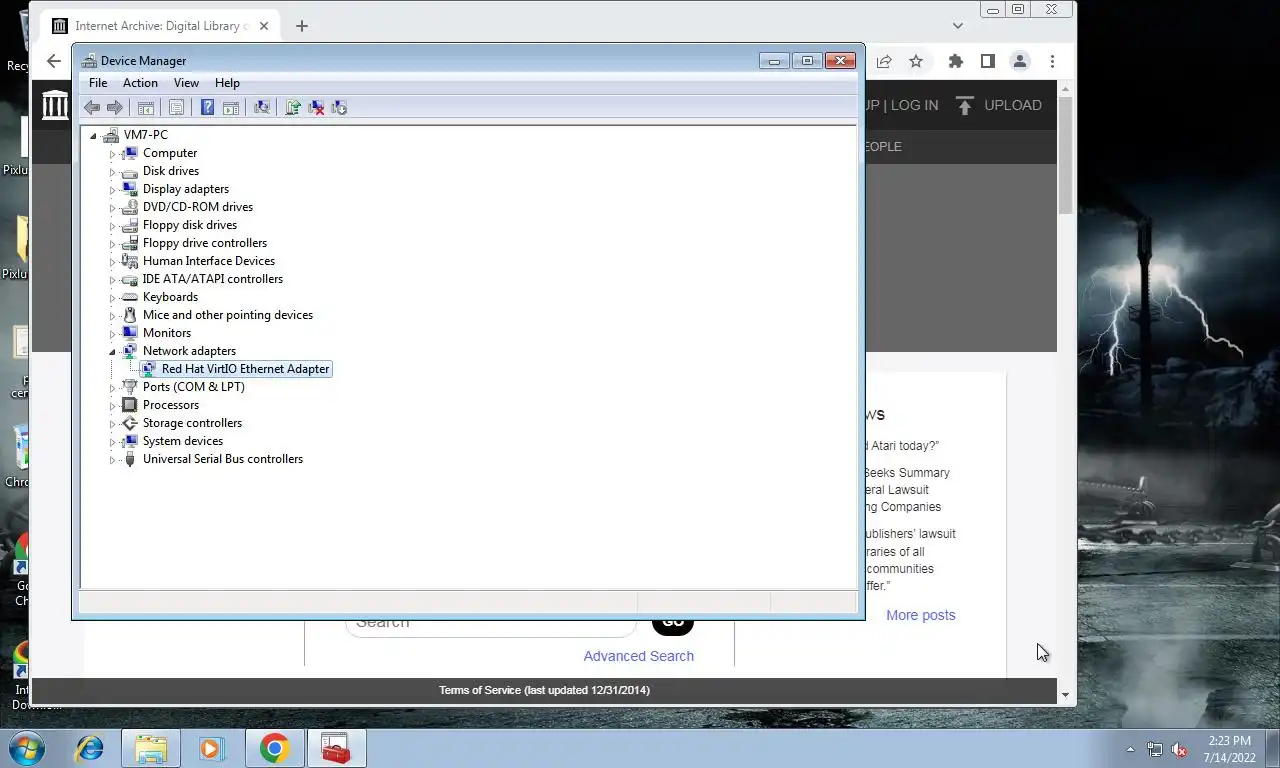Screen dimensions: 1280x768
Task: Open the Chrome Extensions puzzle icon
Action: coord(956,61)
